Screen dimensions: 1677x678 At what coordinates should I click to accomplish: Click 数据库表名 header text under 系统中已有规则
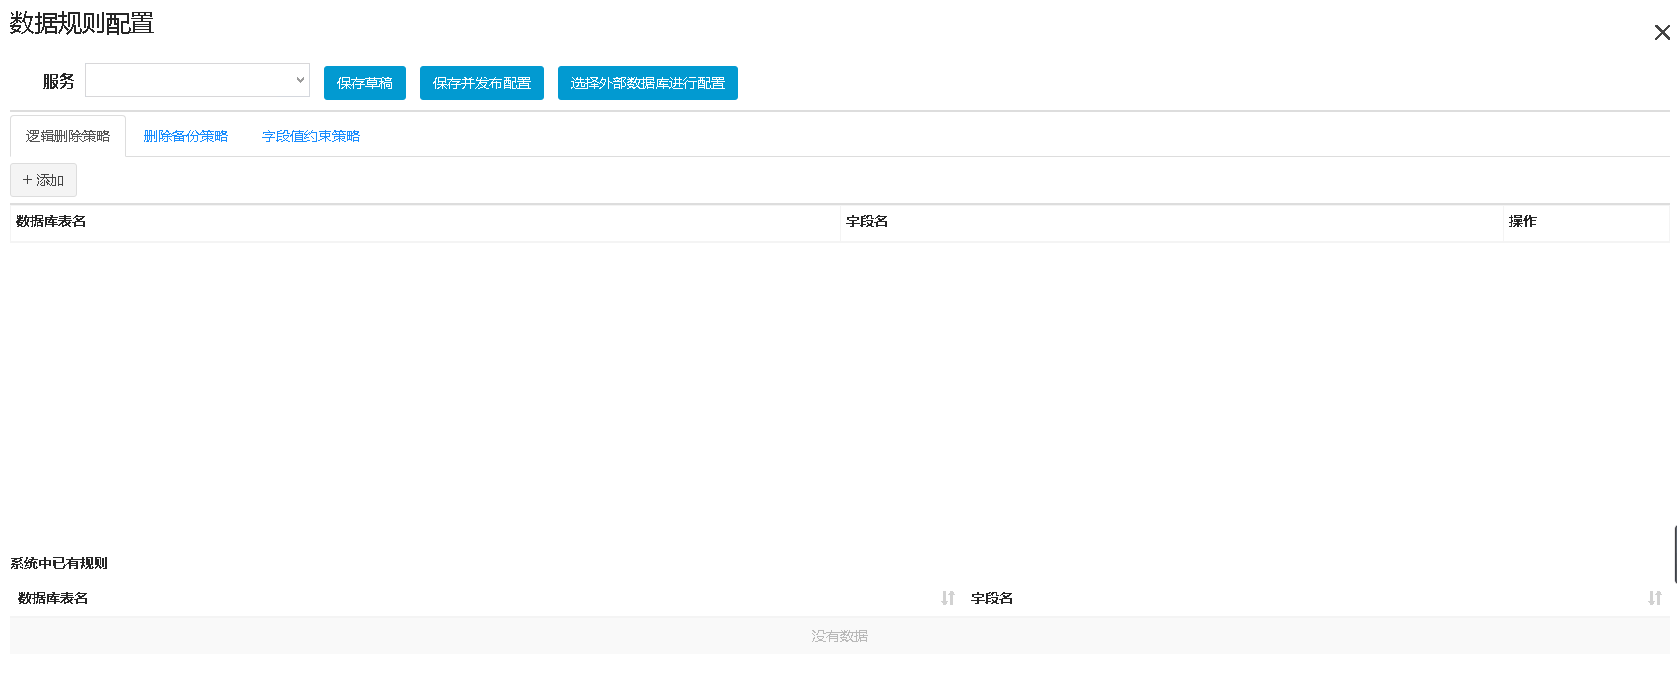point(53,598)
